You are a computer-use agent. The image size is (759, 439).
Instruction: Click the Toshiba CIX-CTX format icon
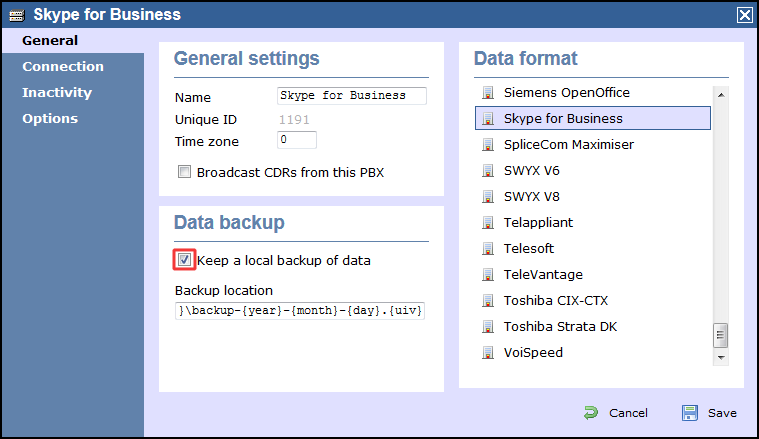(488, 301)
